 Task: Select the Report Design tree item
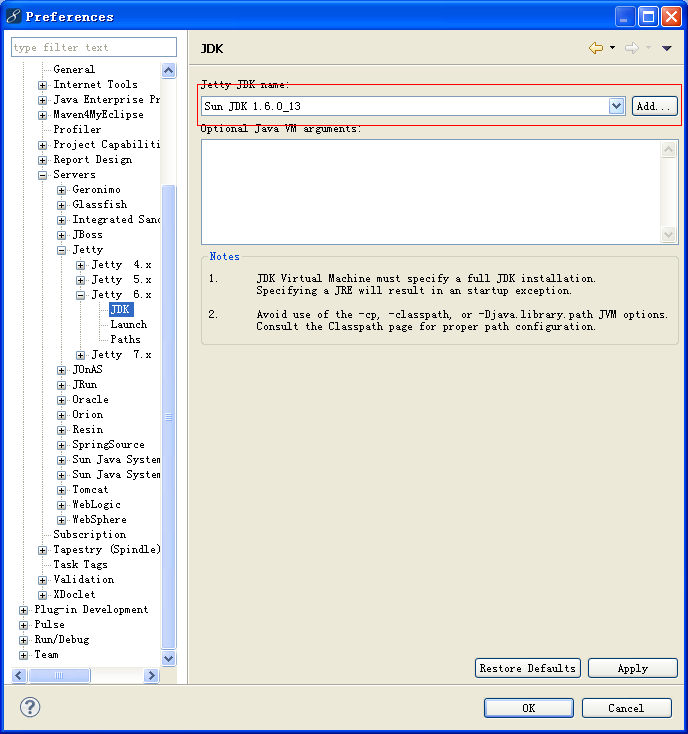click(x=93, y=160)
